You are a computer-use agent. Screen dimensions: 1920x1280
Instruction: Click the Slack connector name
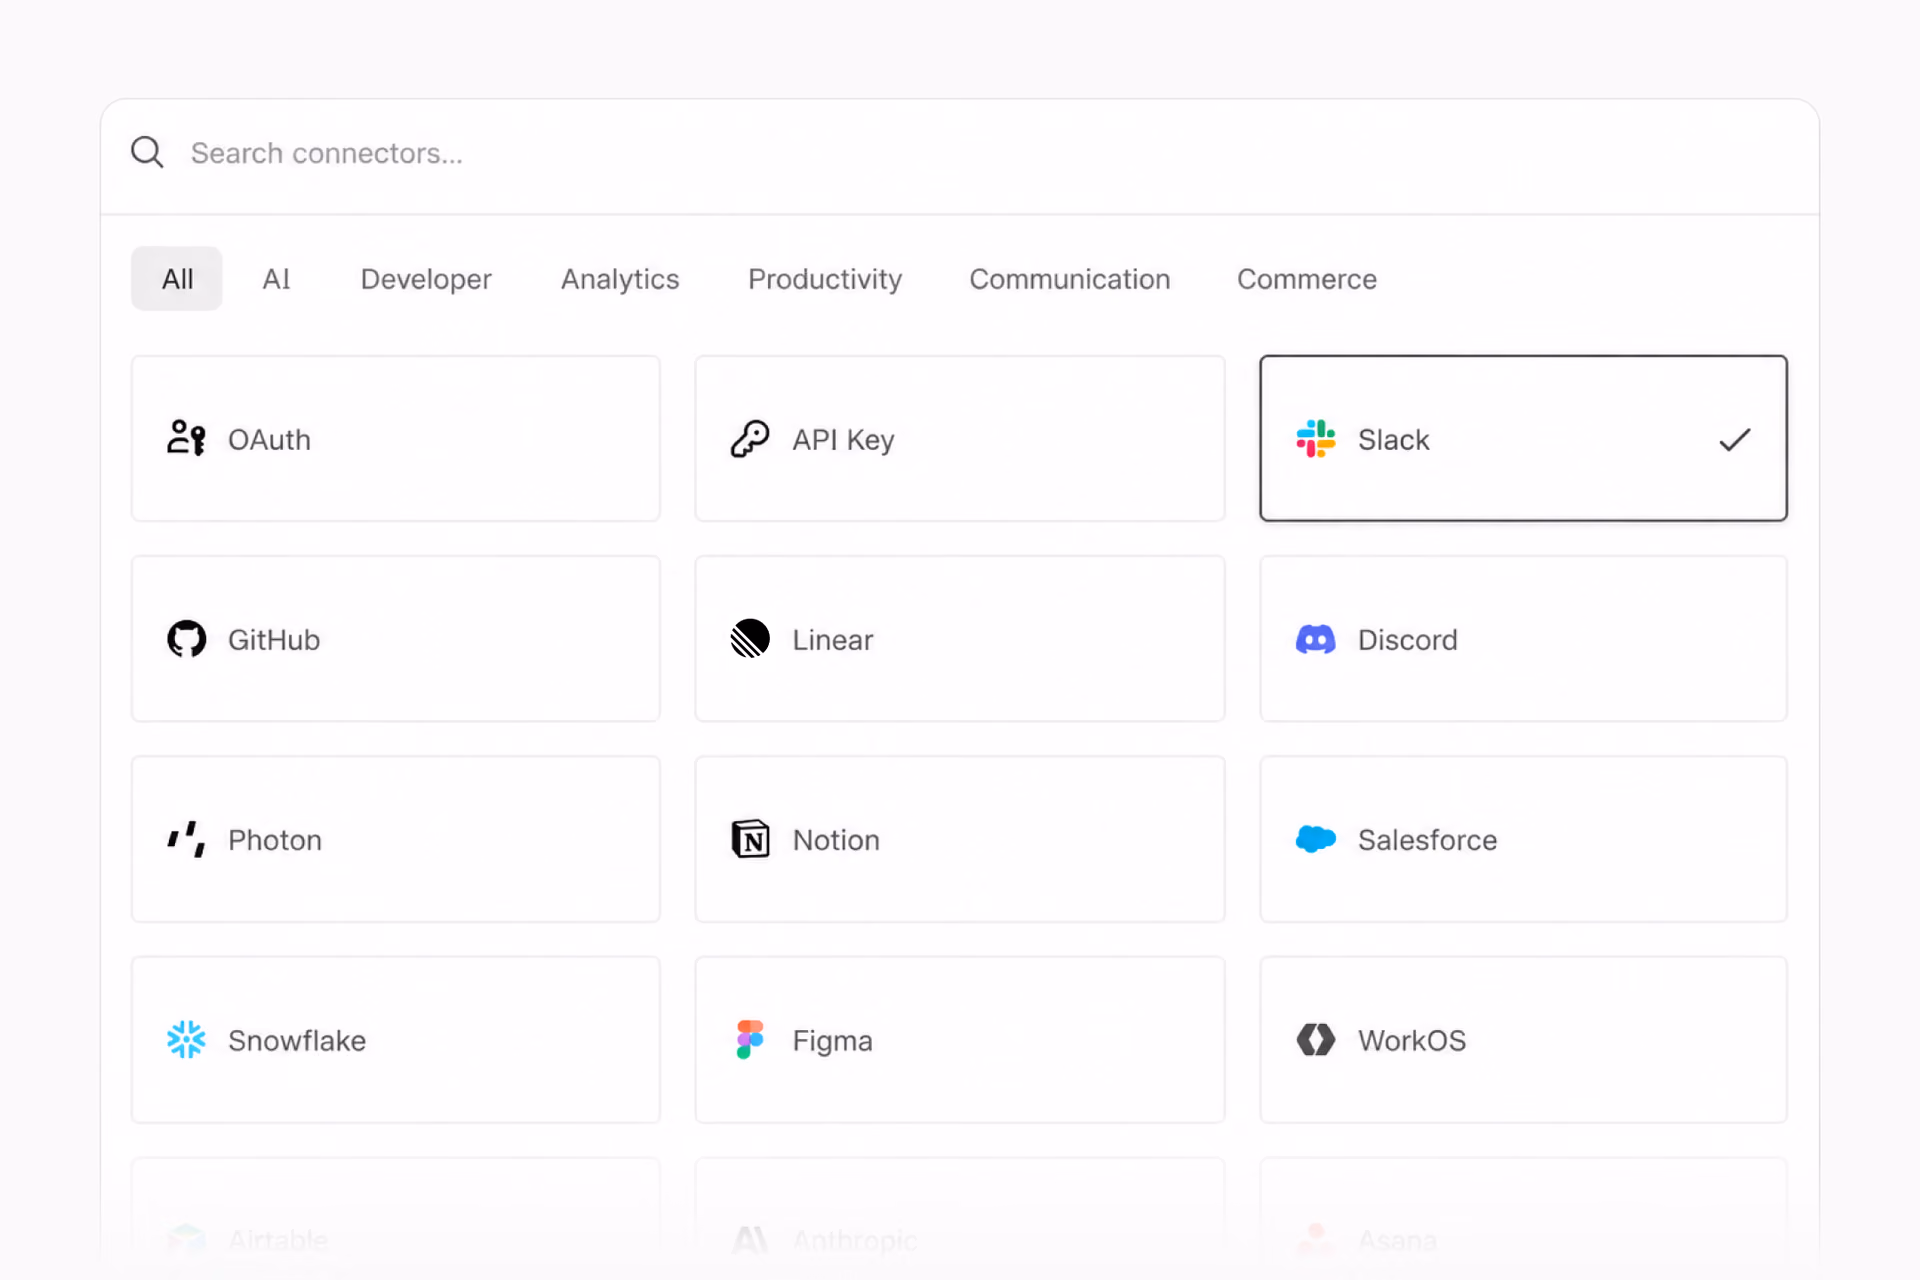tap(1393, 440)
